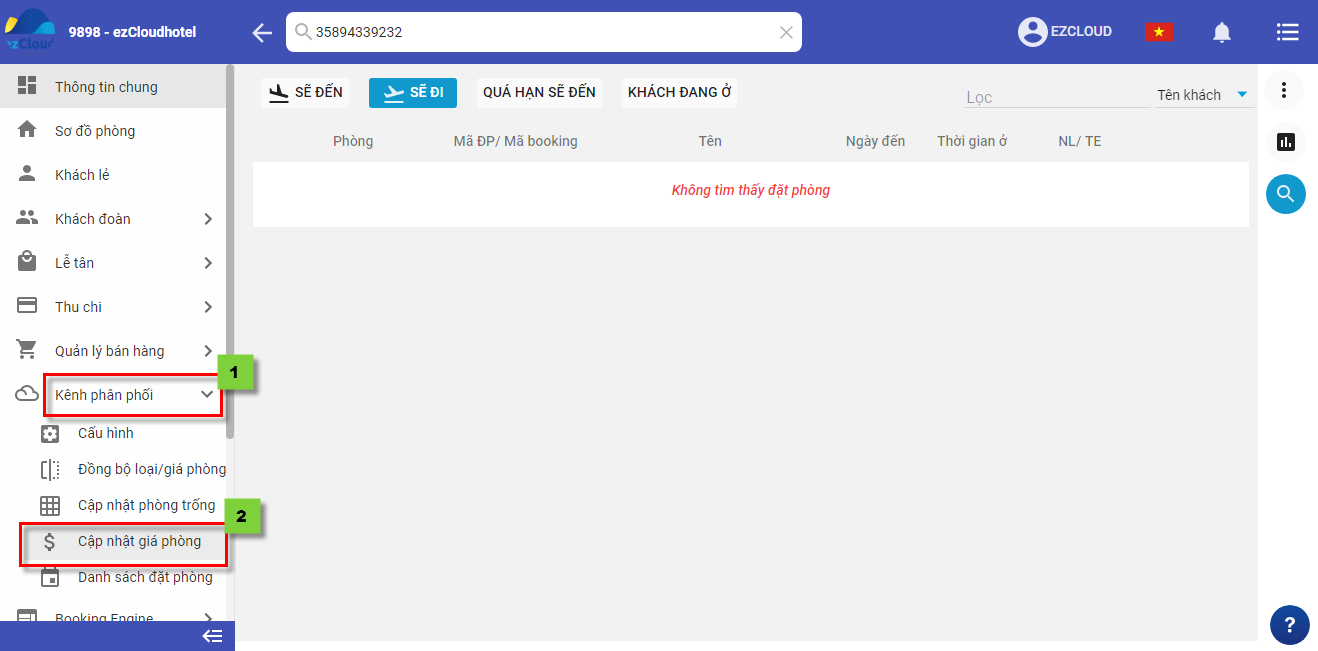Click the blue magnifier search button
The width and height of the screenshot is (1318, 651).
click(x=1285, y=193)
